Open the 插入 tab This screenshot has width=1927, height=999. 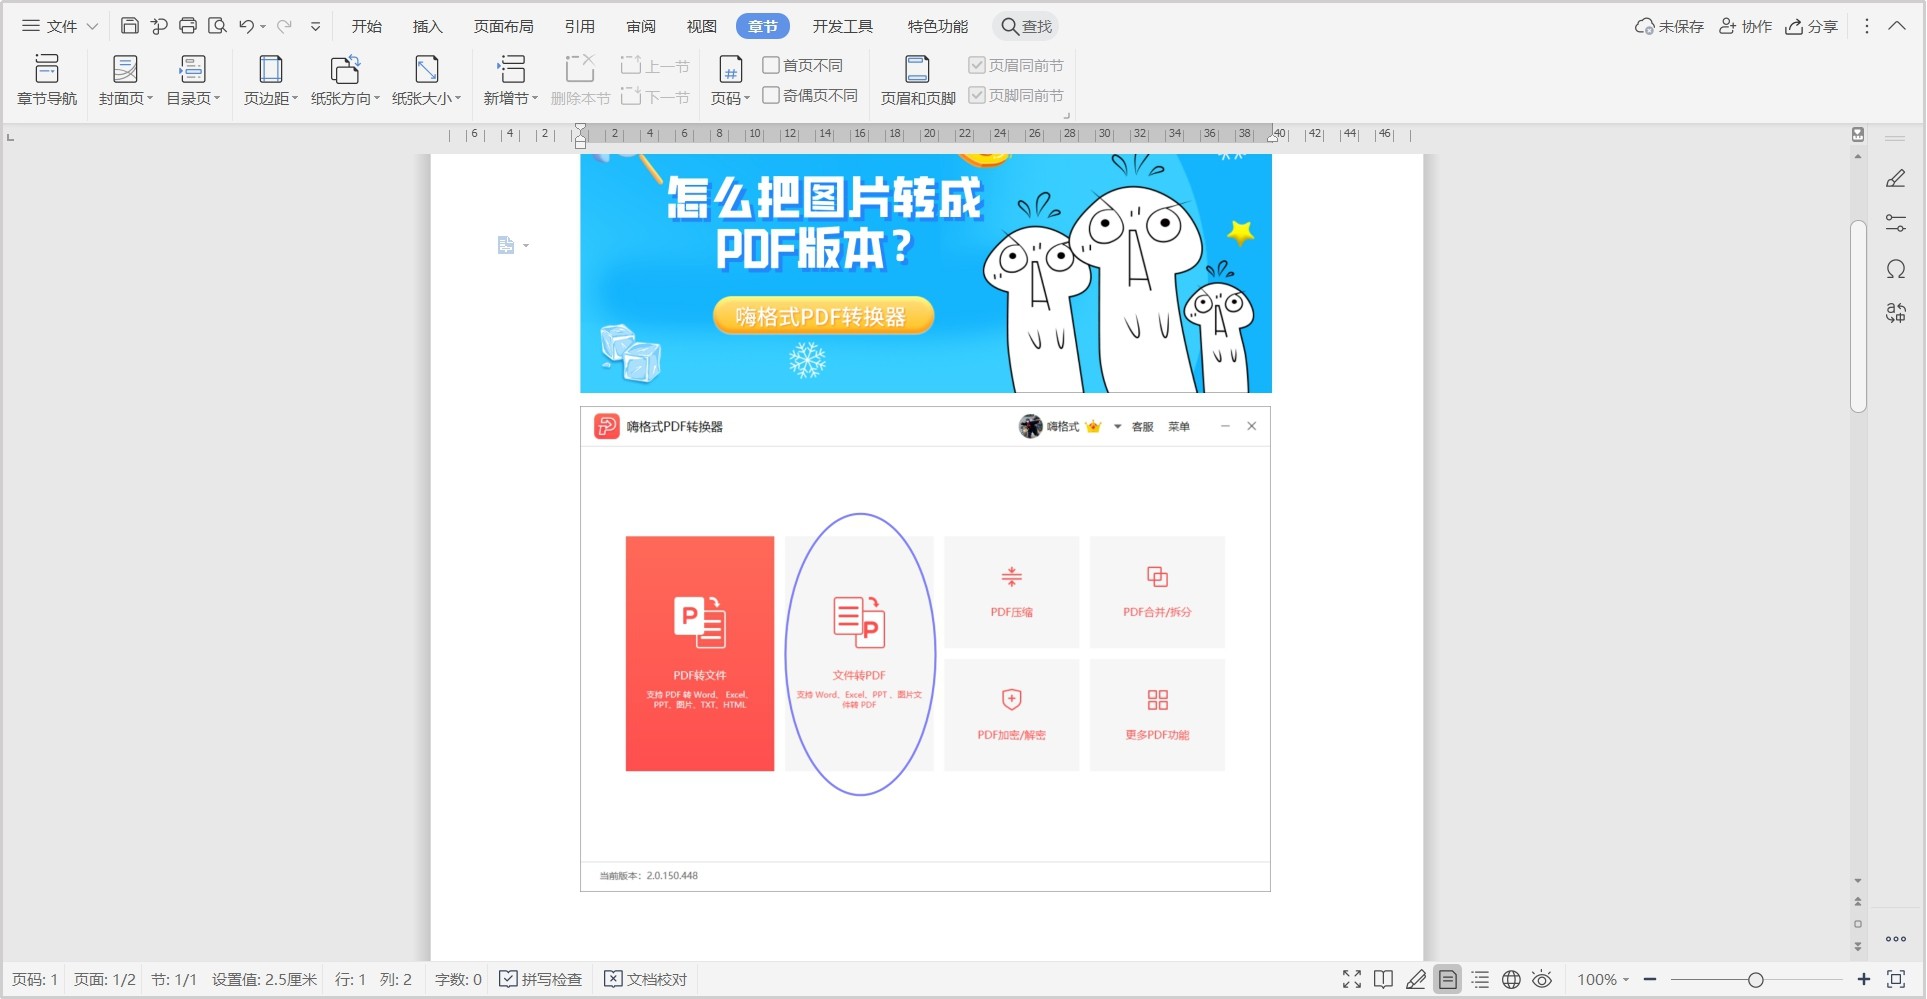428,27
